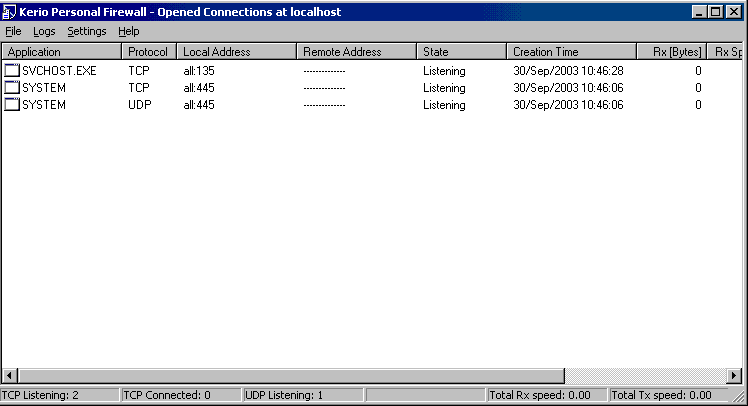748x406 pixels.
Task: Click the horizontal scrollbar thumb
Action: [x=291, y=375]
